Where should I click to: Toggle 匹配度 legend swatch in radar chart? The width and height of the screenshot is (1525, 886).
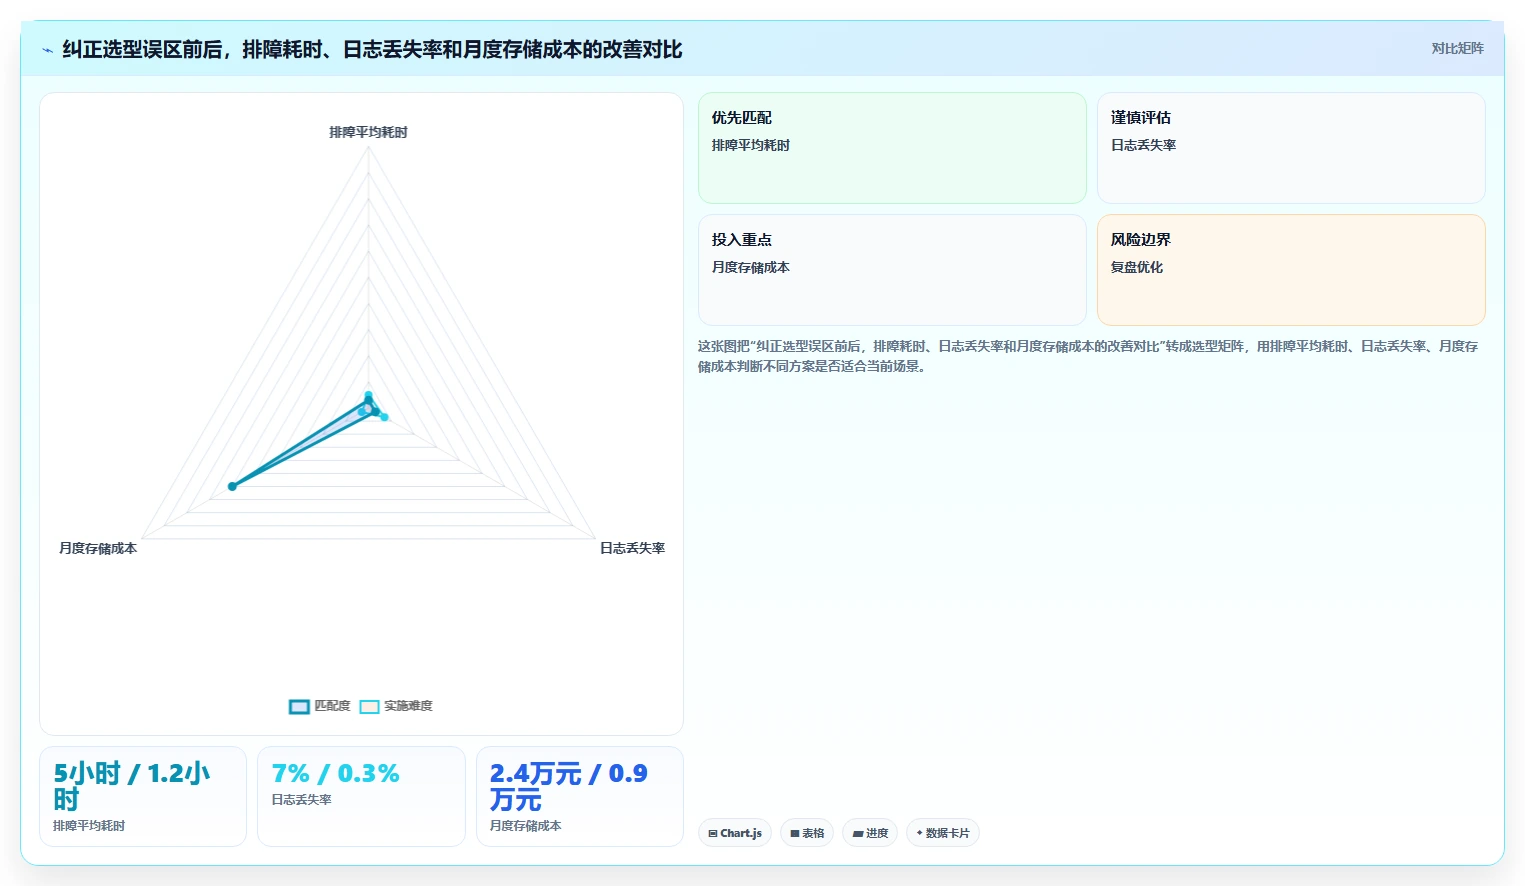point(299,707)
